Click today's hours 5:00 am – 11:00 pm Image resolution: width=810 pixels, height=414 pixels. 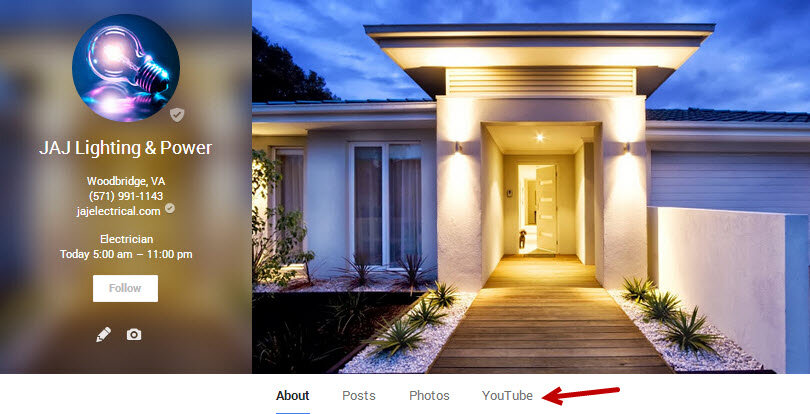click(x=126, y=254)
